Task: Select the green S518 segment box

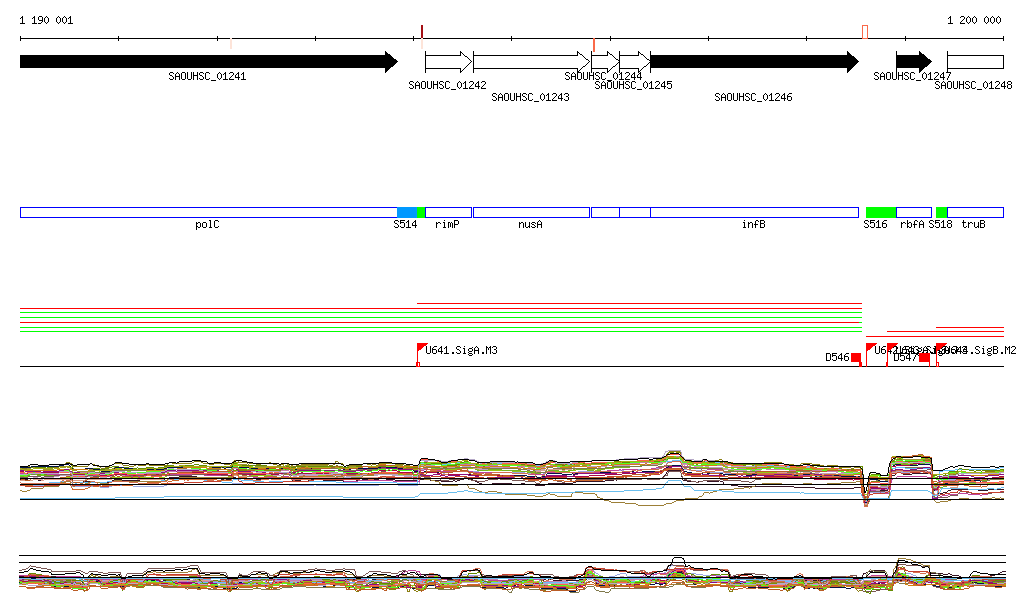Action: [941, 213]
